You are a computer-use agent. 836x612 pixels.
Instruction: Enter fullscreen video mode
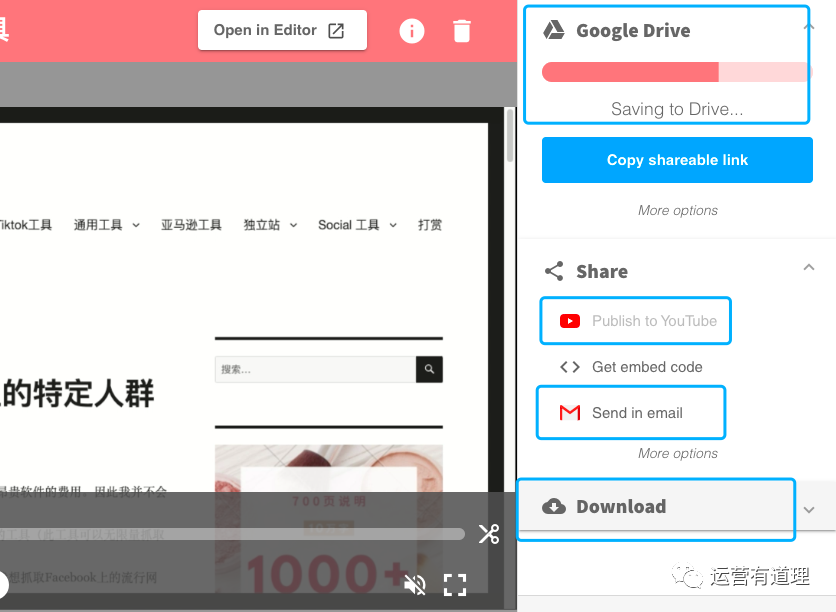(x=455, y=585)
